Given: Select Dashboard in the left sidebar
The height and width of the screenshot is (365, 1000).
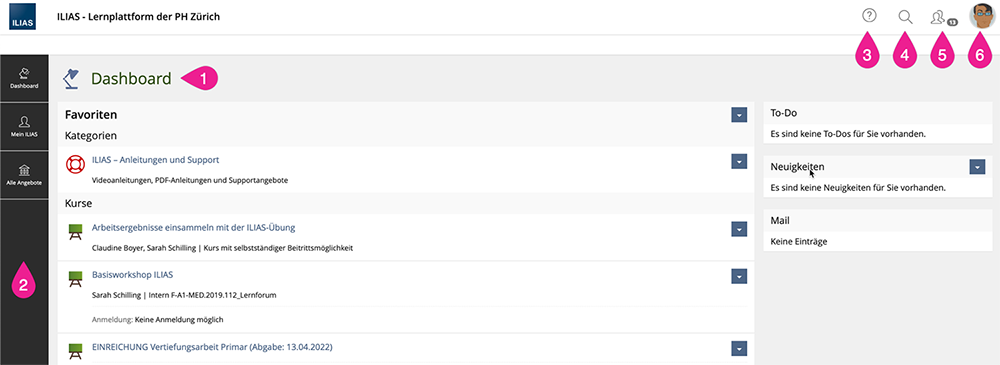Looking at the screenshot, I should click(24, 78).
